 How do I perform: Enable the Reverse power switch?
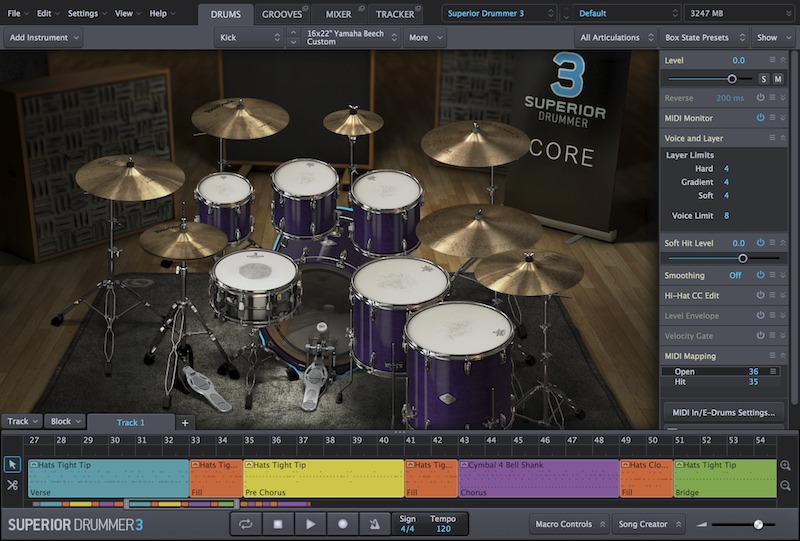point(760,97)
